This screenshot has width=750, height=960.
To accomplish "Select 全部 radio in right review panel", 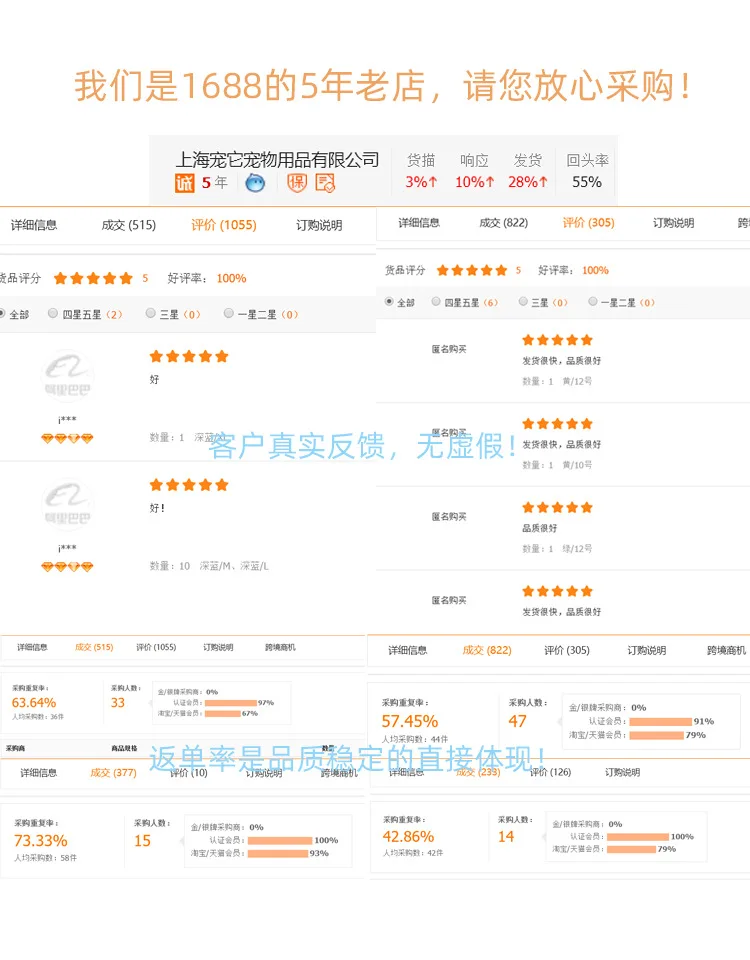I will 389,301.
